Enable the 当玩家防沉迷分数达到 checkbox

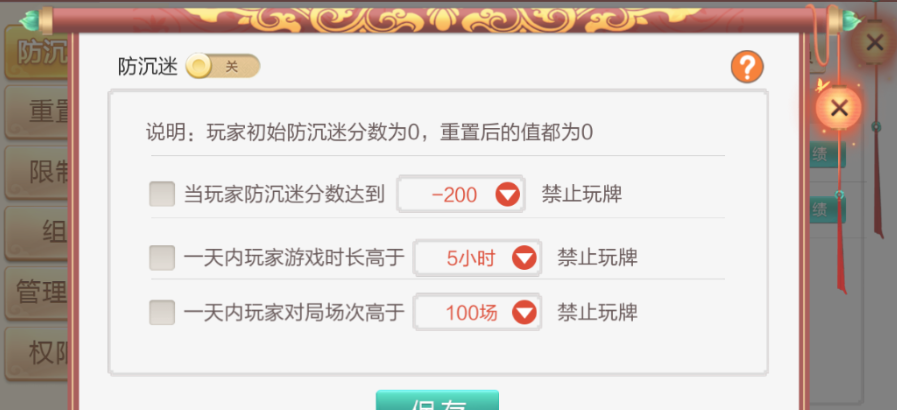162,194
